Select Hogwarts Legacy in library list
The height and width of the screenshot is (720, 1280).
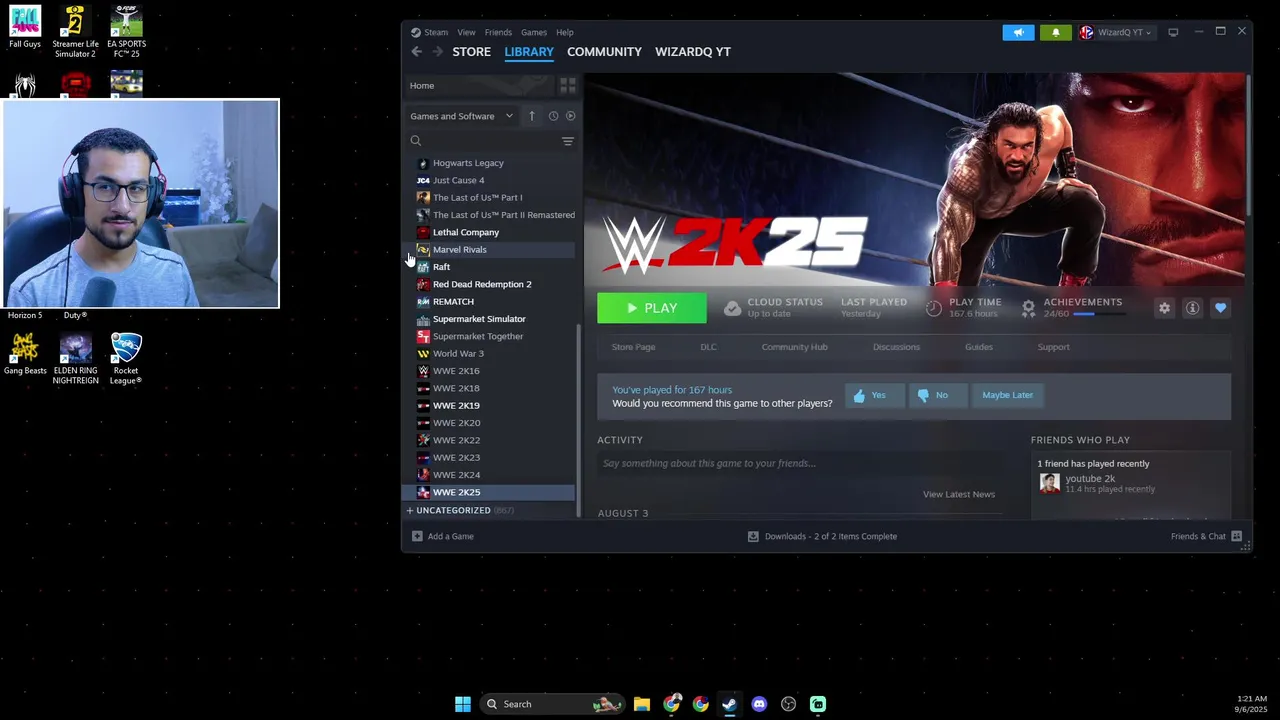(x=490, y=163)
